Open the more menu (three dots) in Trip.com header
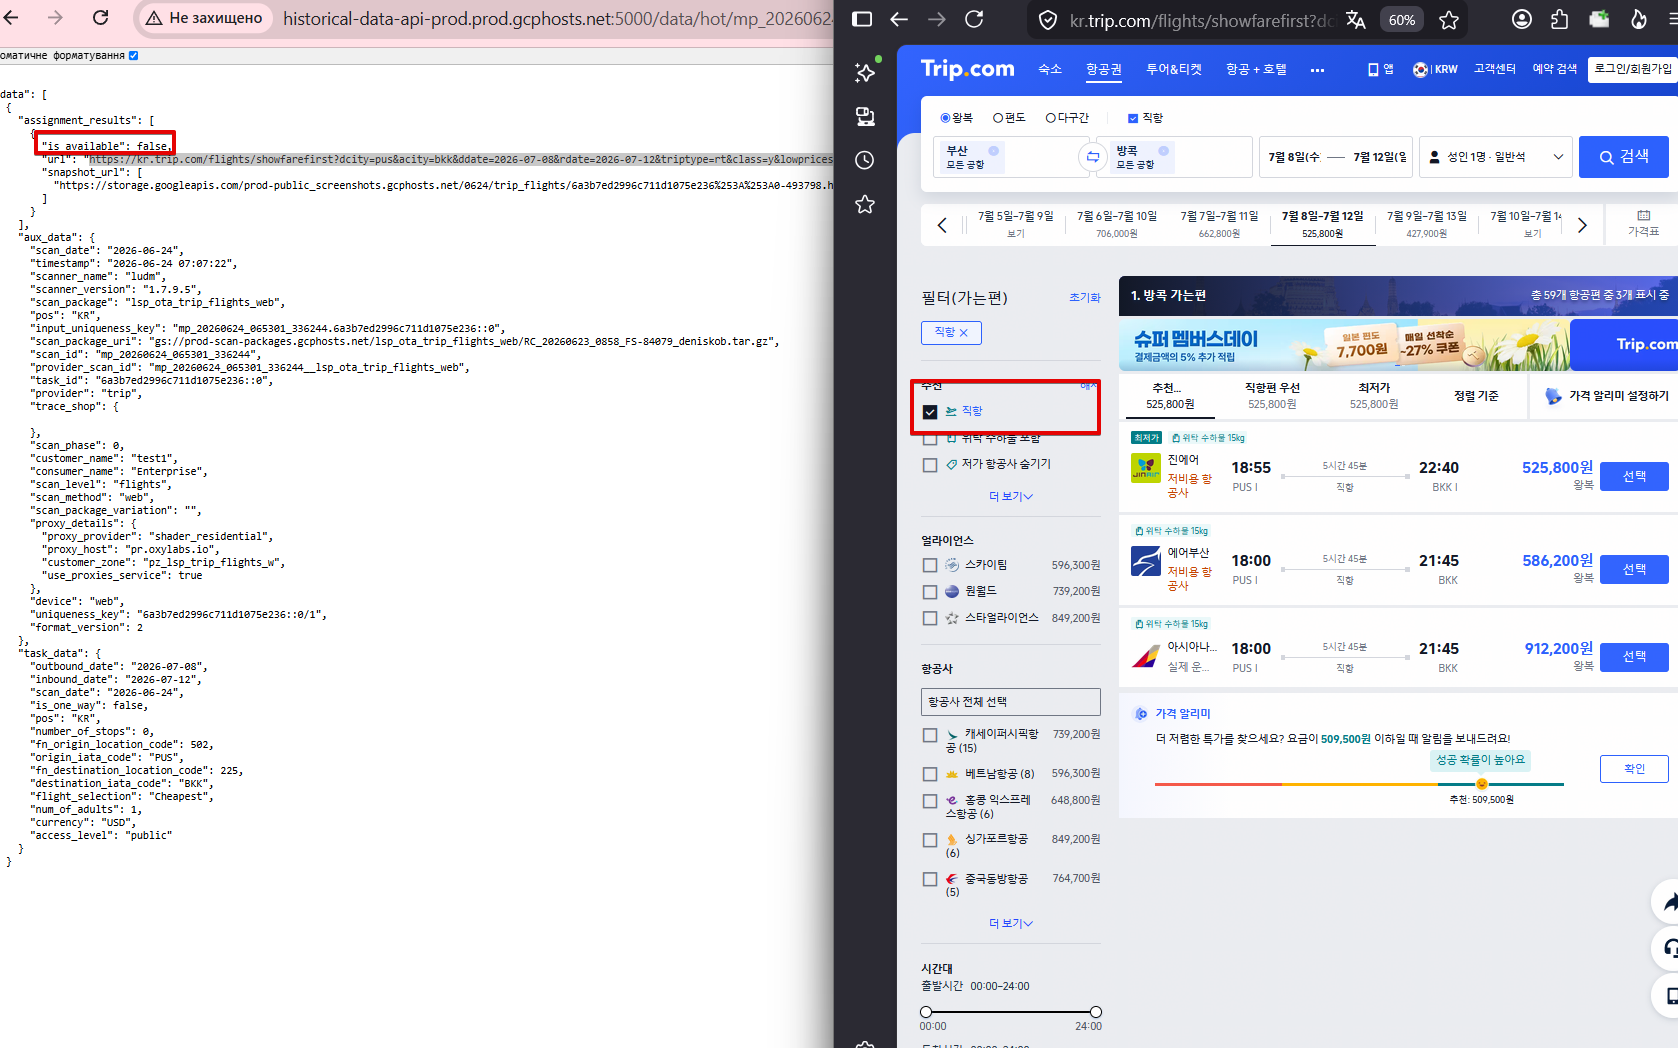Viewport: 1678px width, 1048px height. click(x=1317, y=70)
